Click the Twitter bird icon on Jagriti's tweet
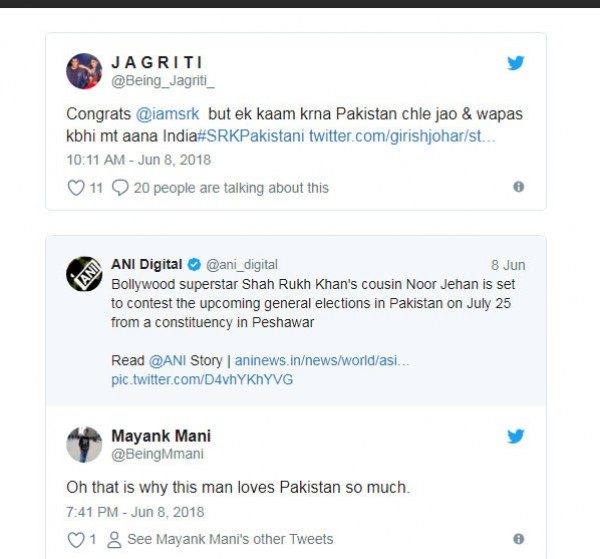The image size is (600, 559). click(516, 62)
